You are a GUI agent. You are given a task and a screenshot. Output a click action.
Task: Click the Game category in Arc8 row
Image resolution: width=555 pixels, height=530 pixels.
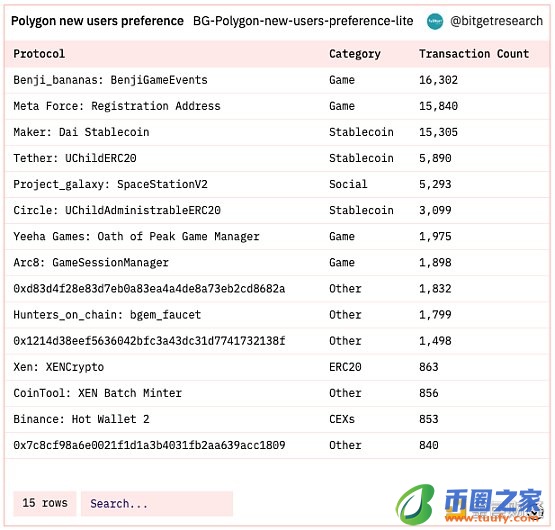pos(342,263)
